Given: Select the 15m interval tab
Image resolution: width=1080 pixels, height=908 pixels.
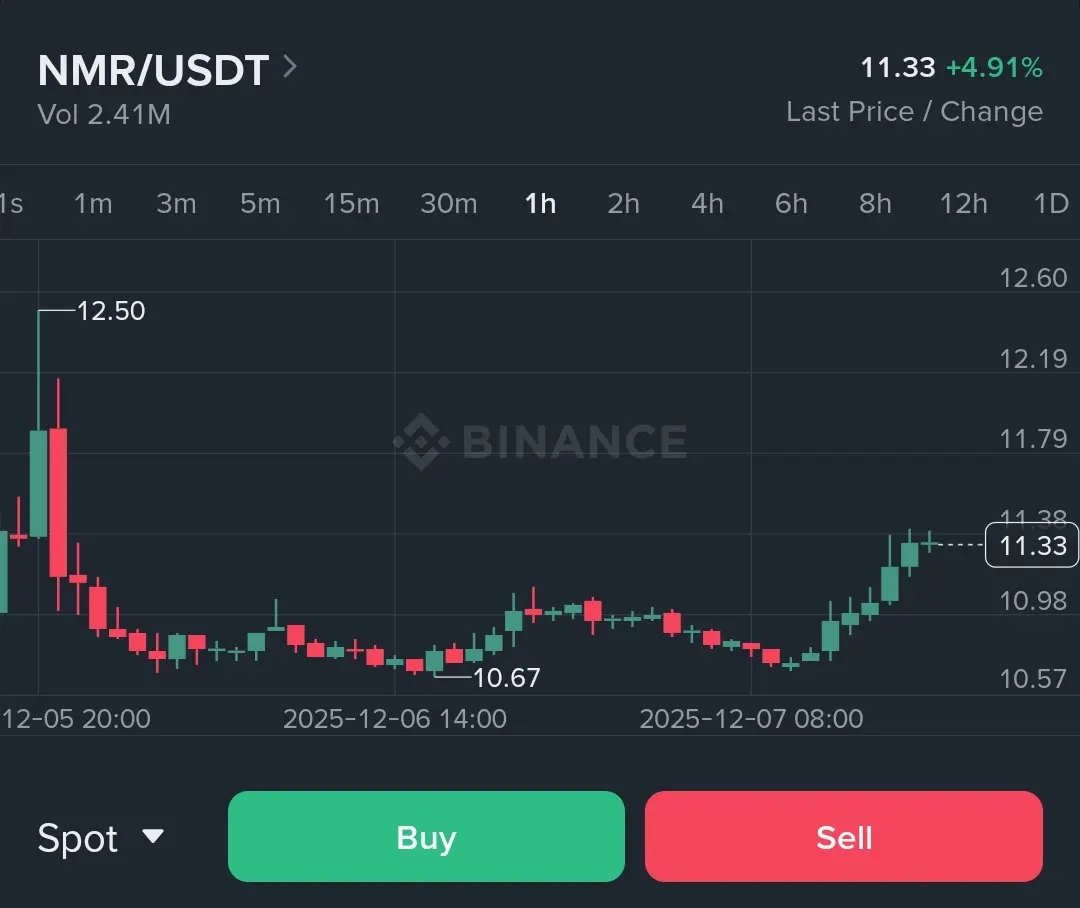Looking at the screenshot, I should tap(351, 203).
